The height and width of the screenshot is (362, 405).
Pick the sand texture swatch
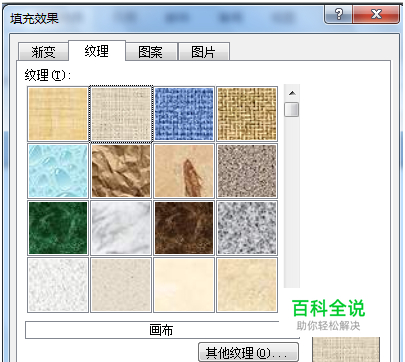click(x=247, y=171)
